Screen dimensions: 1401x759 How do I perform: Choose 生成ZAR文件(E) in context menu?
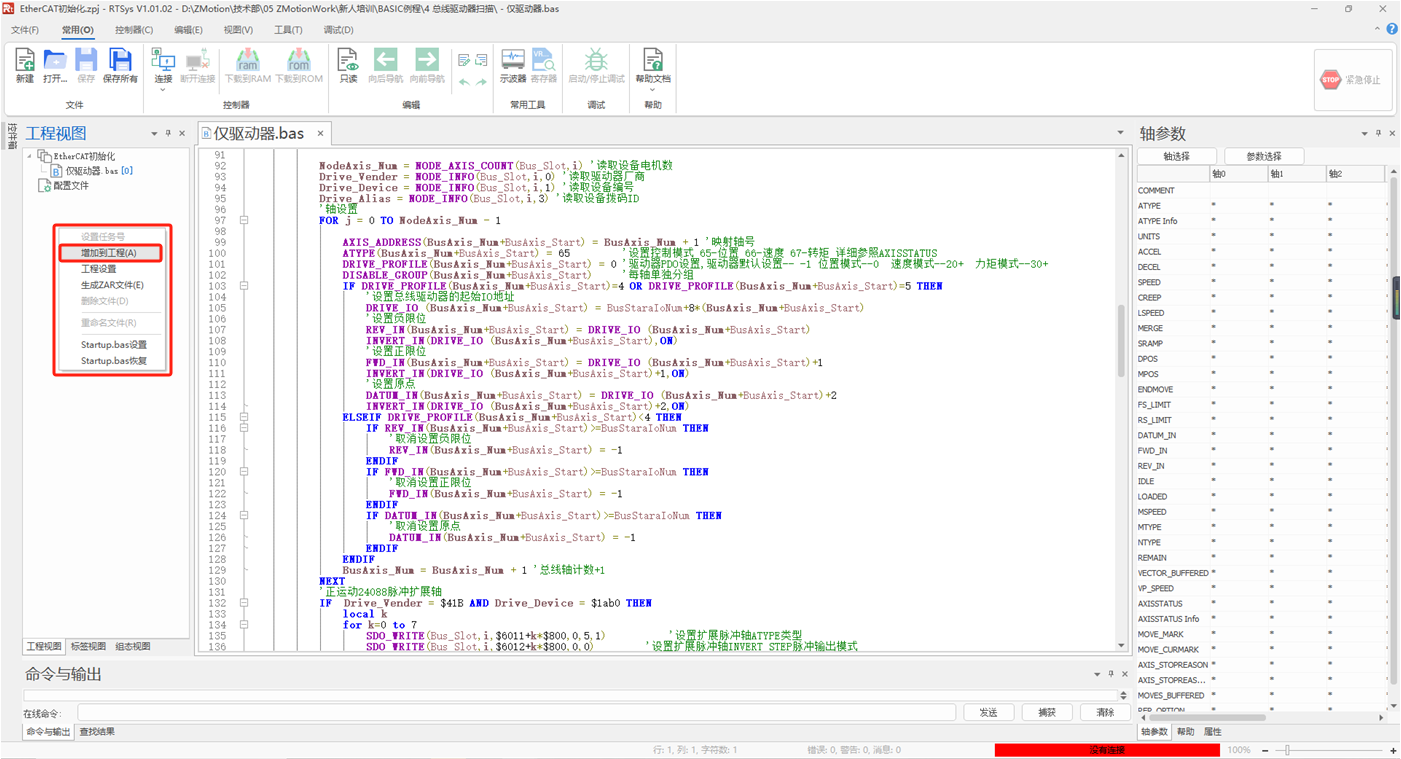(x=111, y=285)
